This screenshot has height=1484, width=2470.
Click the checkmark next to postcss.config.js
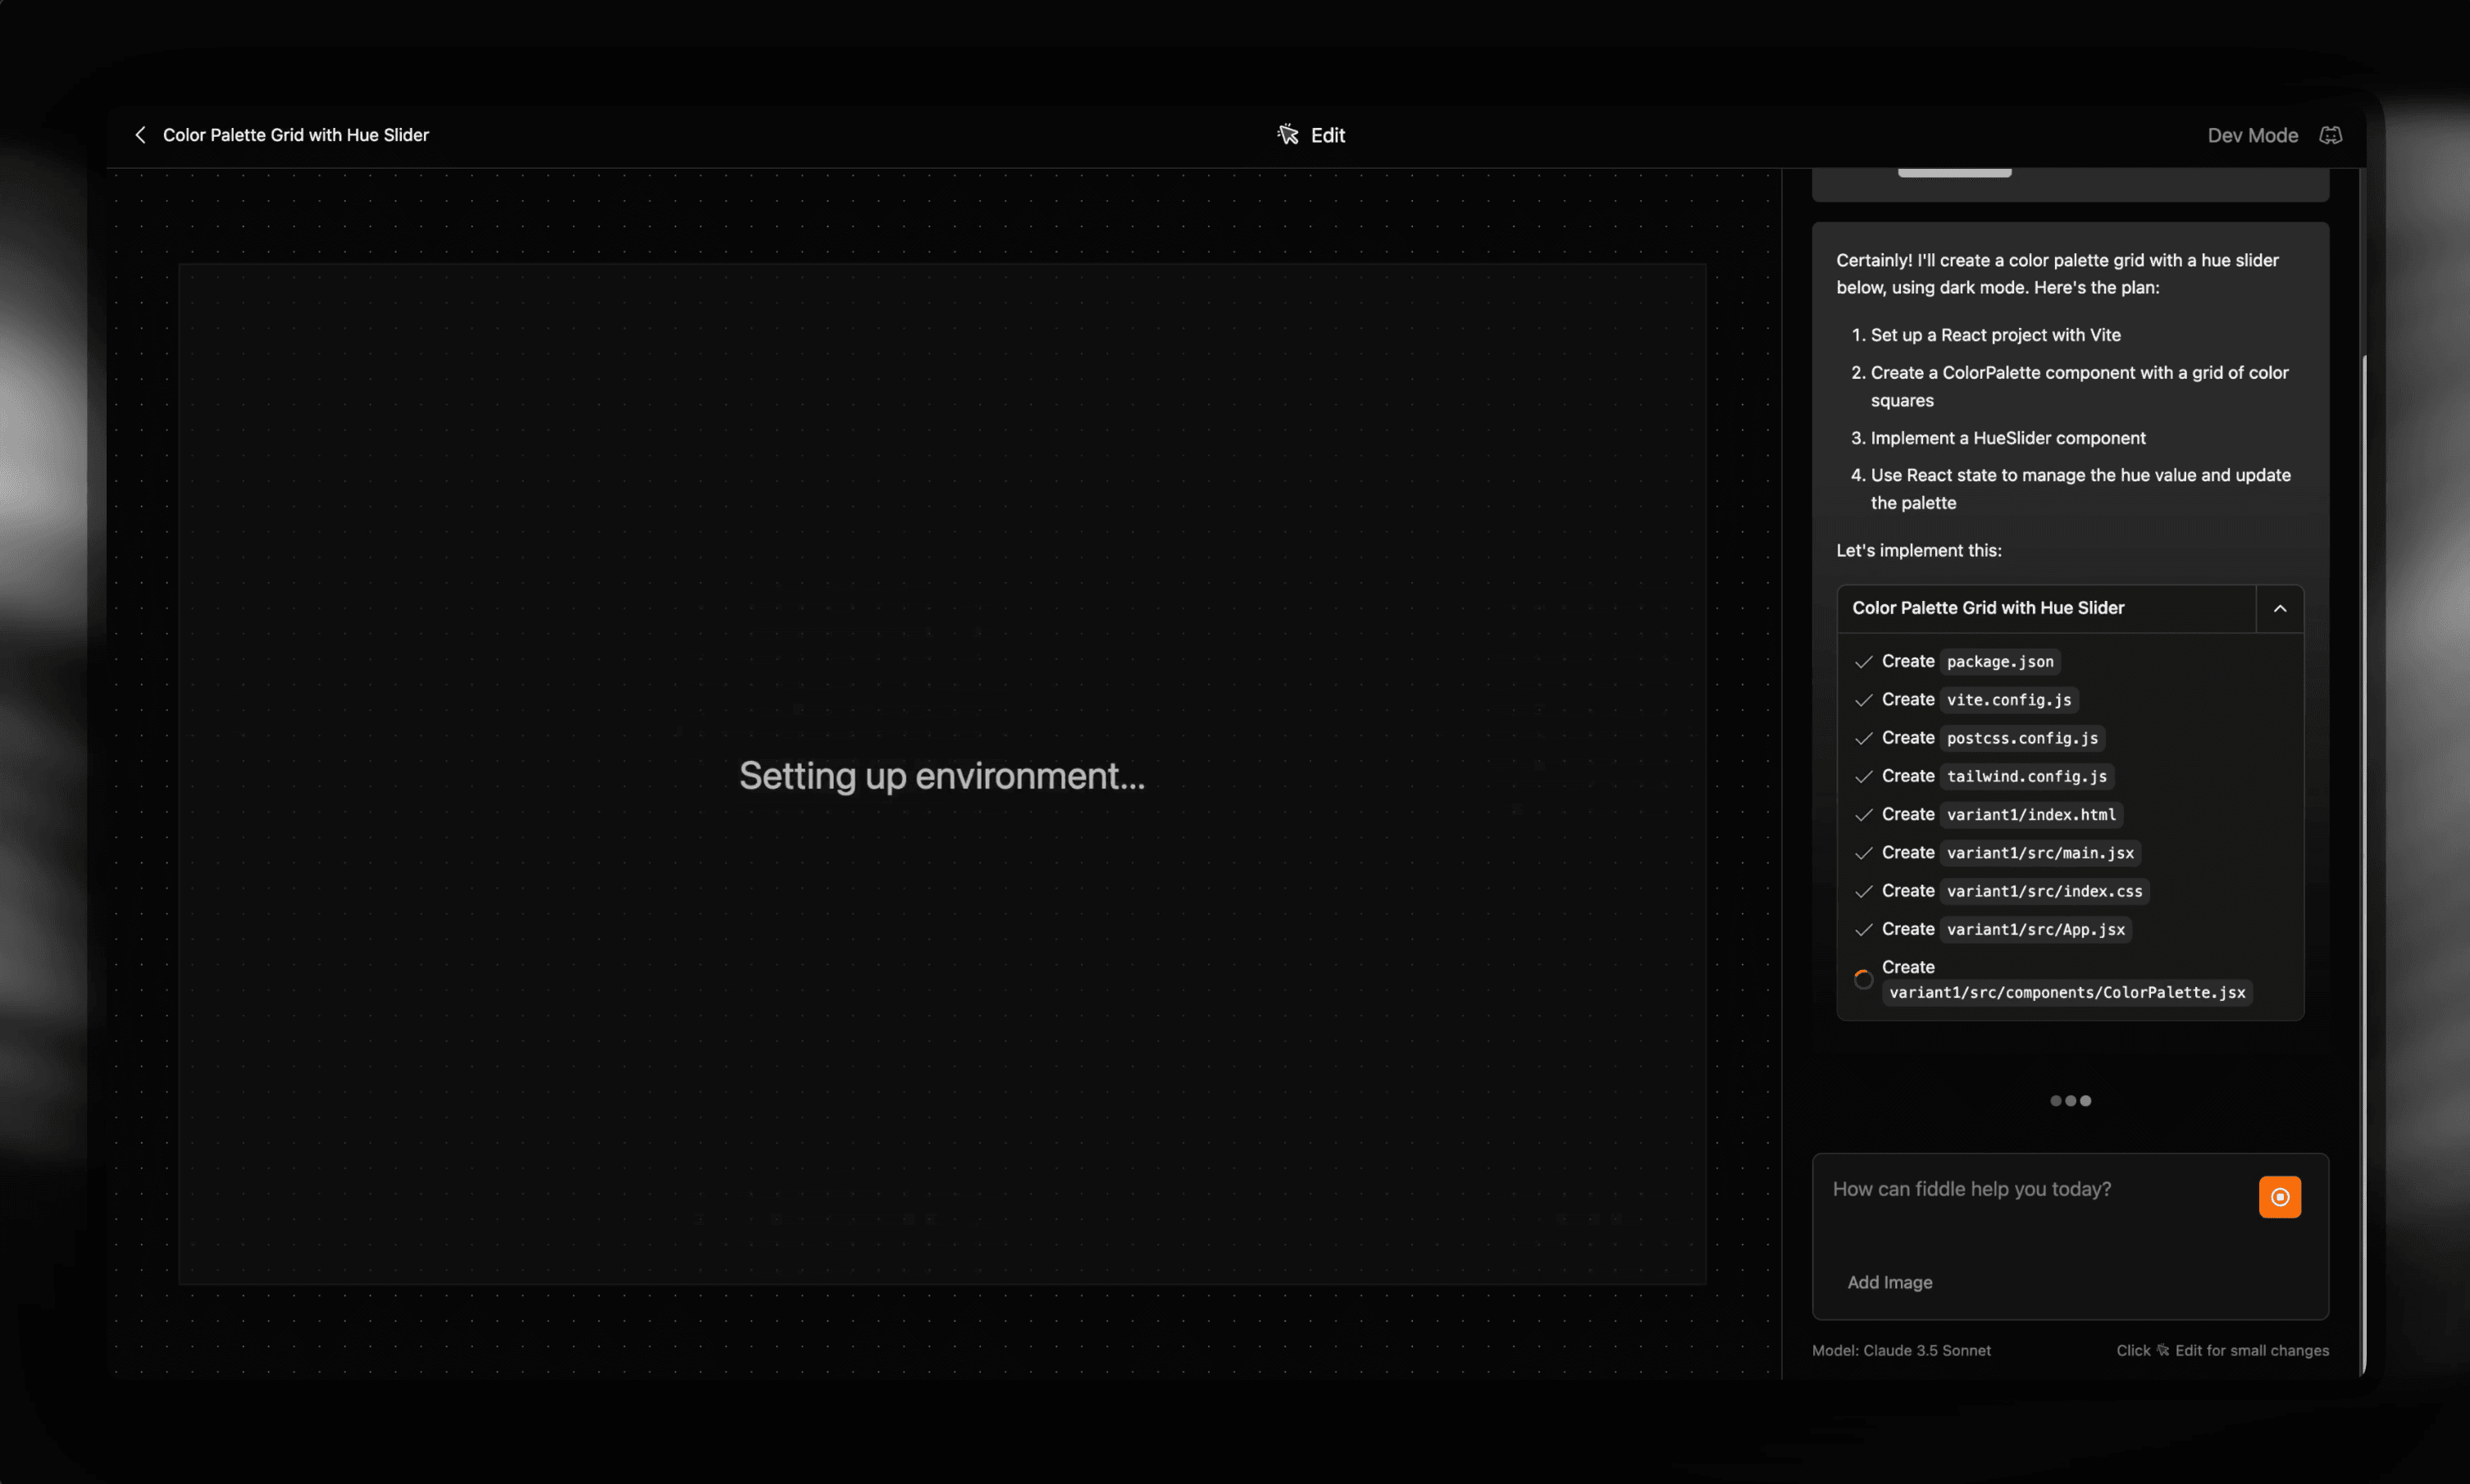click(1862, 738)
